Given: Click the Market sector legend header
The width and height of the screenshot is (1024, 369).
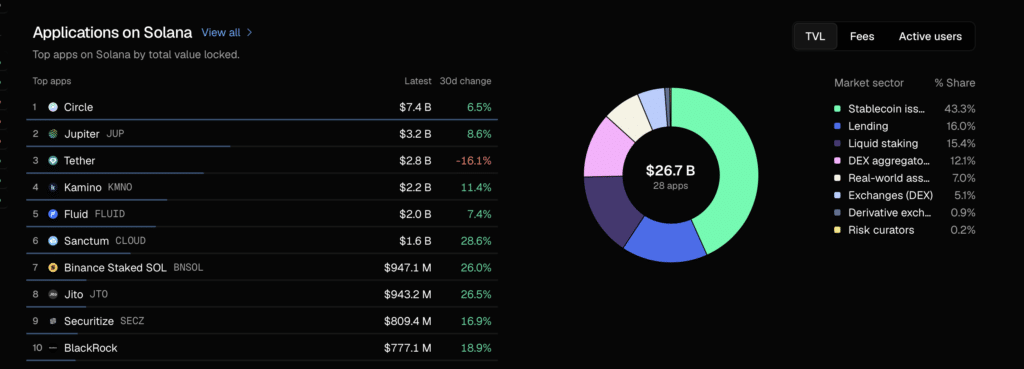Looking at the screenshot, I should point(869,83).
